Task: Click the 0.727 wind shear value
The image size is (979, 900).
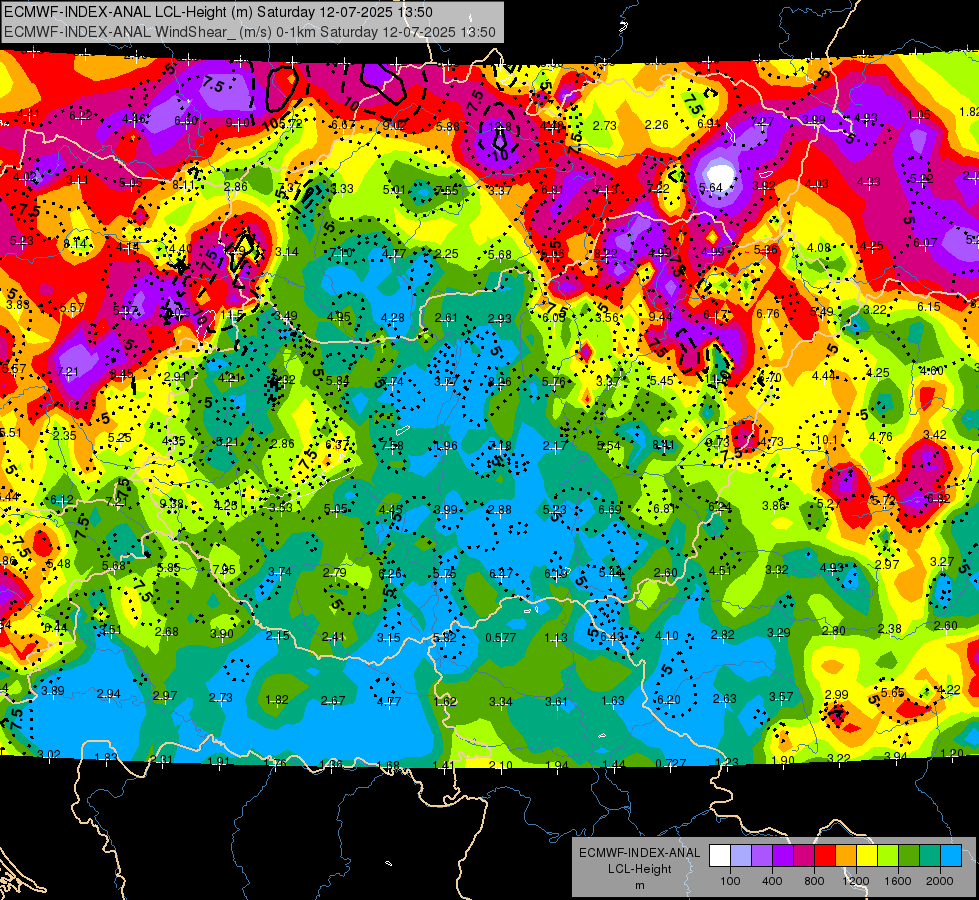Action: (x=671, y=763)
